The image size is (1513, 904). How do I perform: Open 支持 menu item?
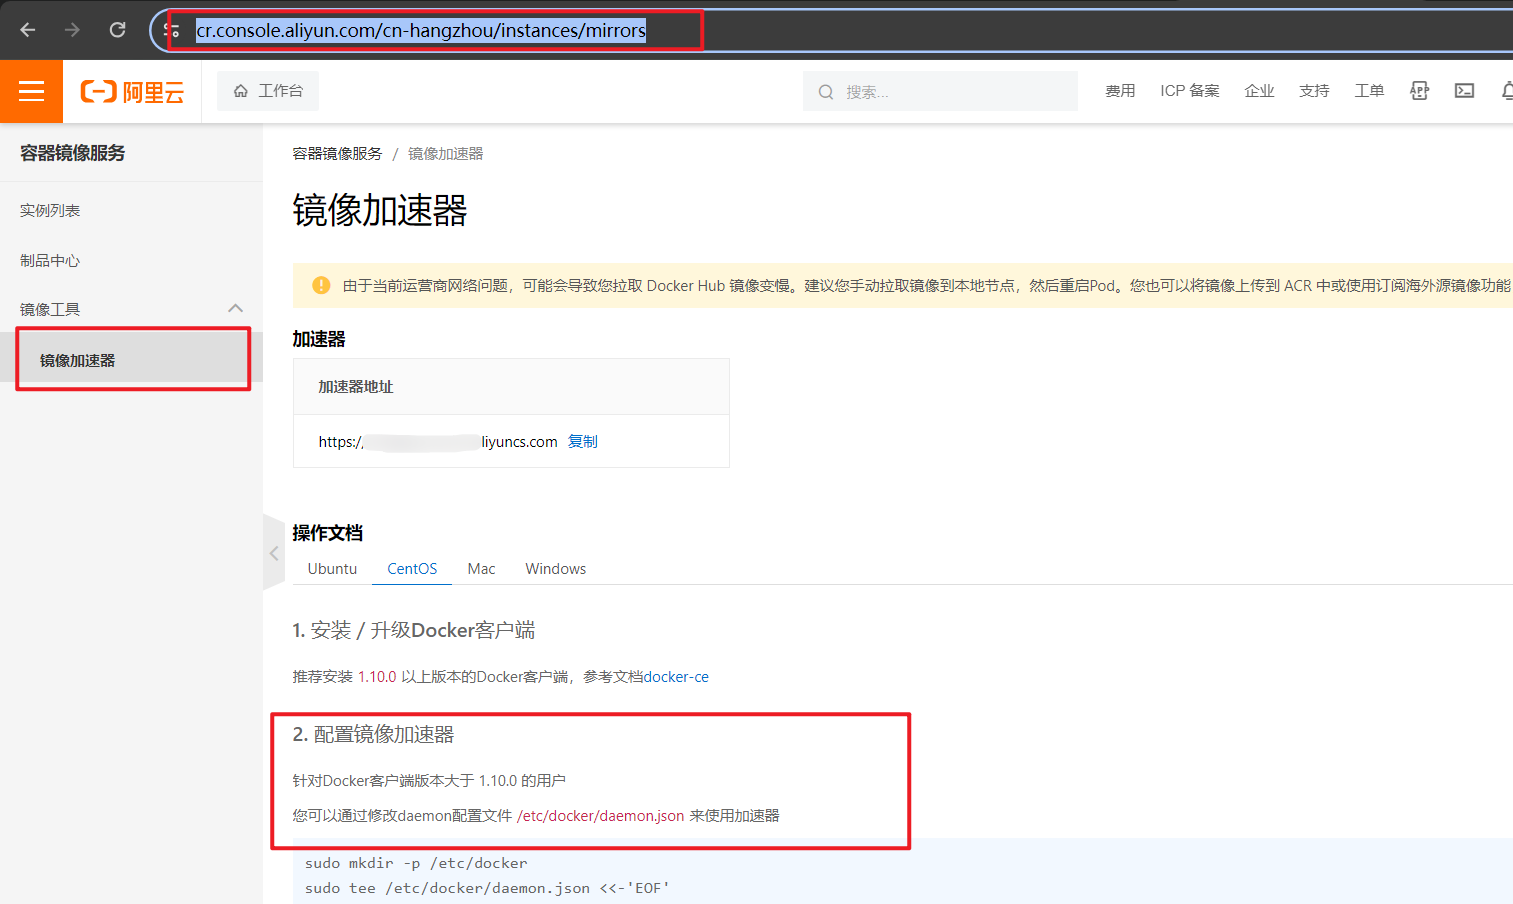(x=1314, y=91)
